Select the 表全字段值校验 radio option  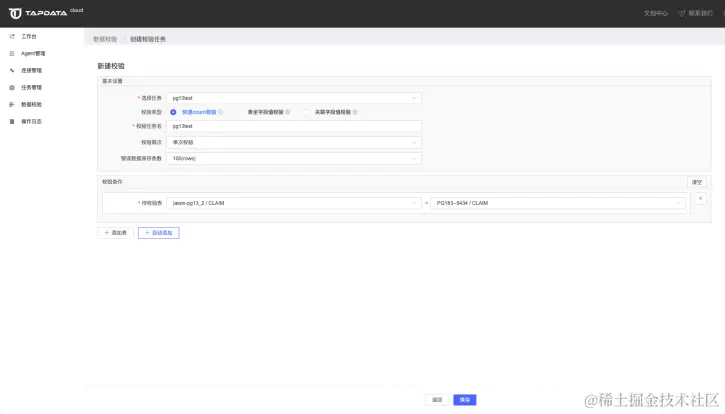(239, 112)
